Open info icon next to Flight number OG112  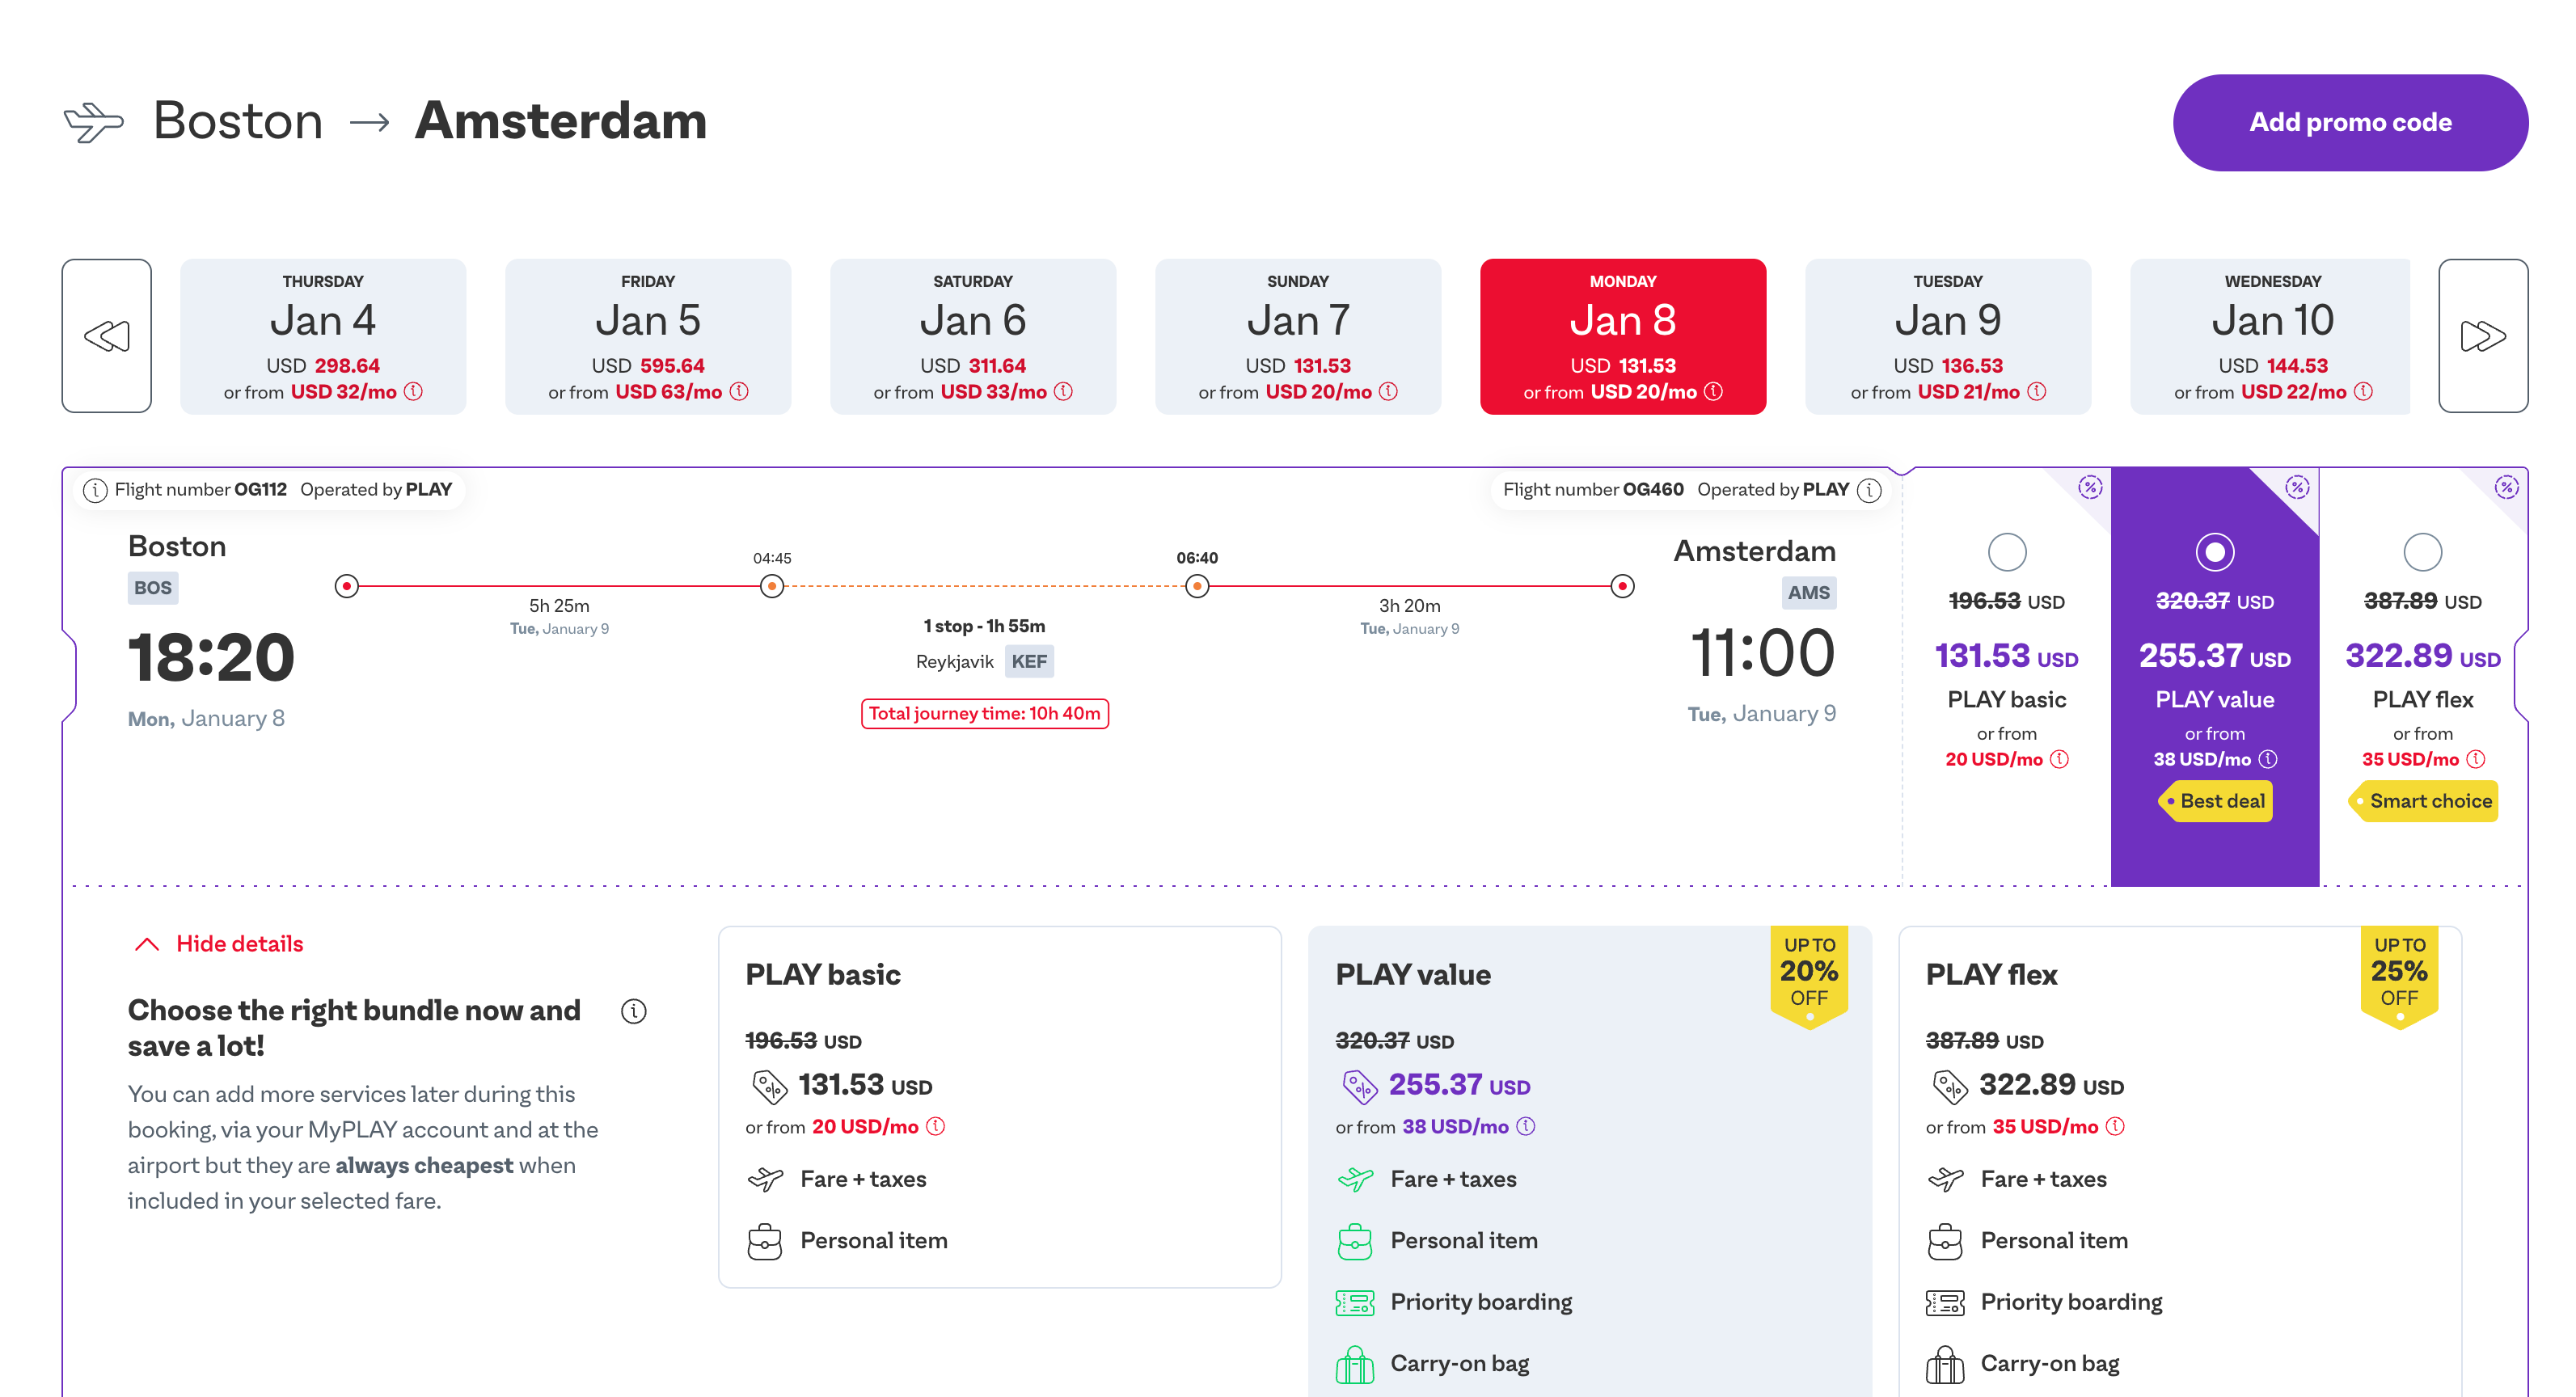pyautogui.click(x=95, y=490)
